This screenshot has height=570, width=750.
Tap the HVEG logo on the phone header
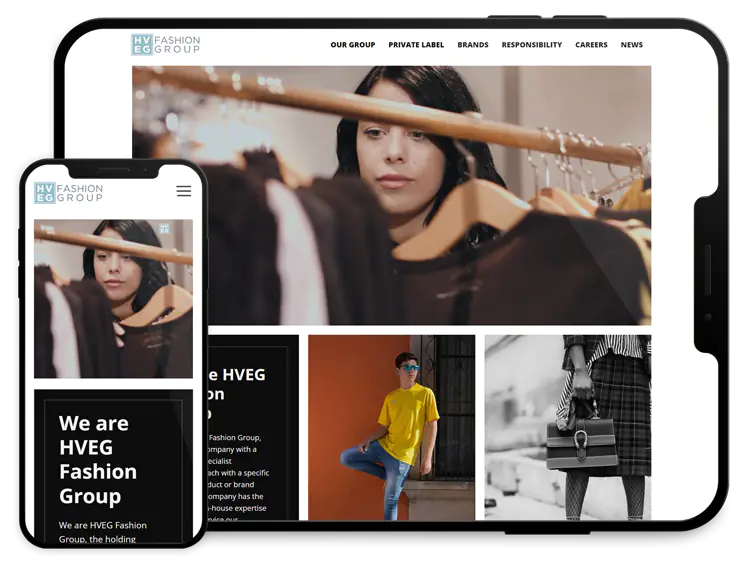click(69, 192)
